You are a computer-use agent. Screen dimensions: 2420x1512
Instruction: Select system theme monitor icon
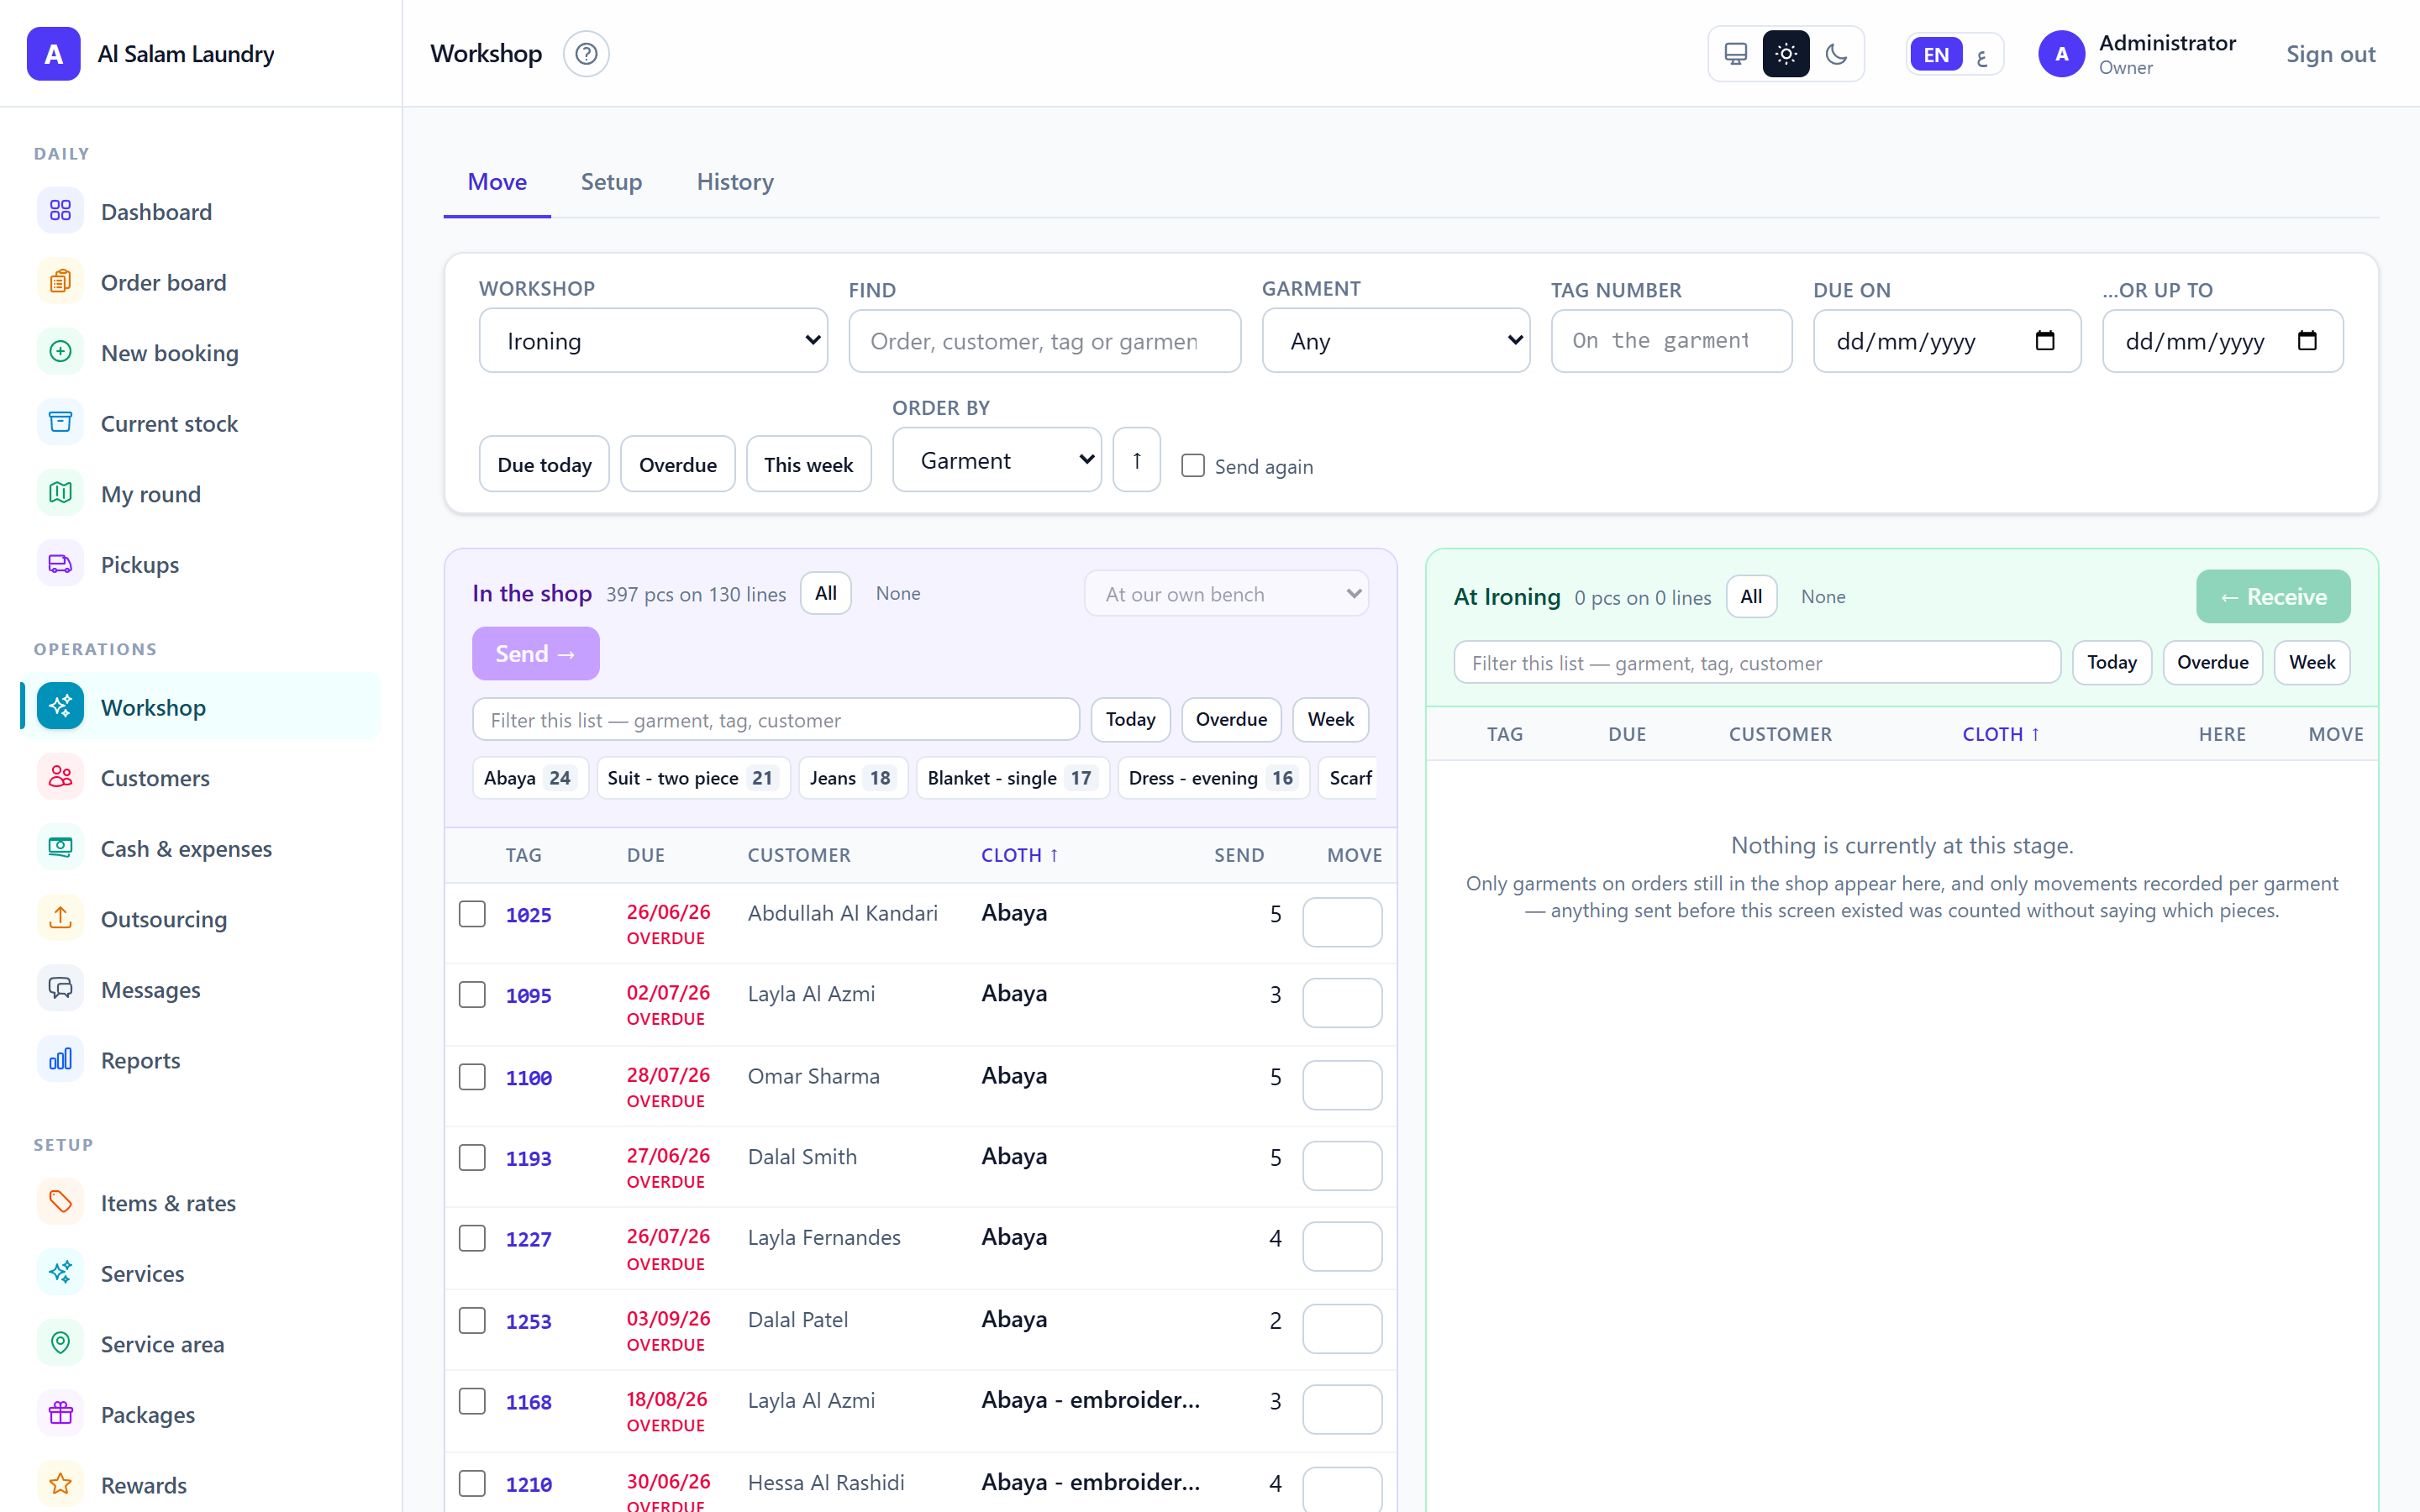(x=1736, y=54)
